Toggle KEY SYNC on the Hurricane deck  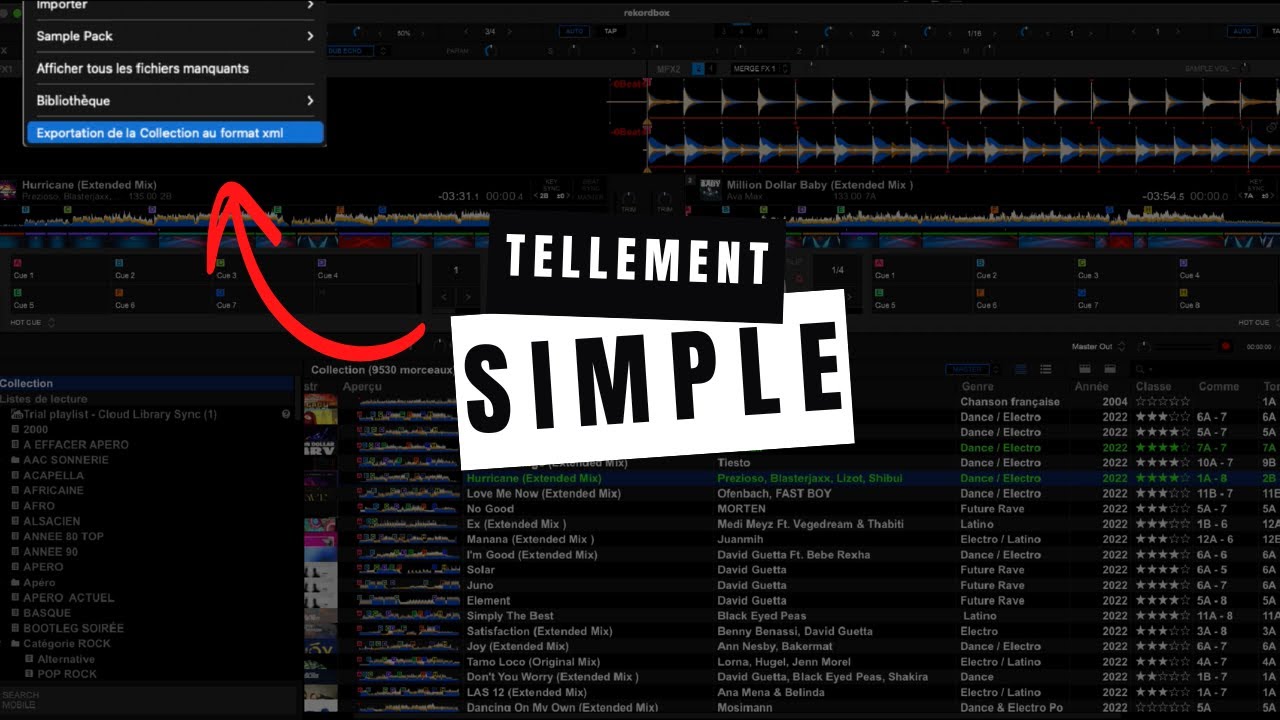coord(553,187)
